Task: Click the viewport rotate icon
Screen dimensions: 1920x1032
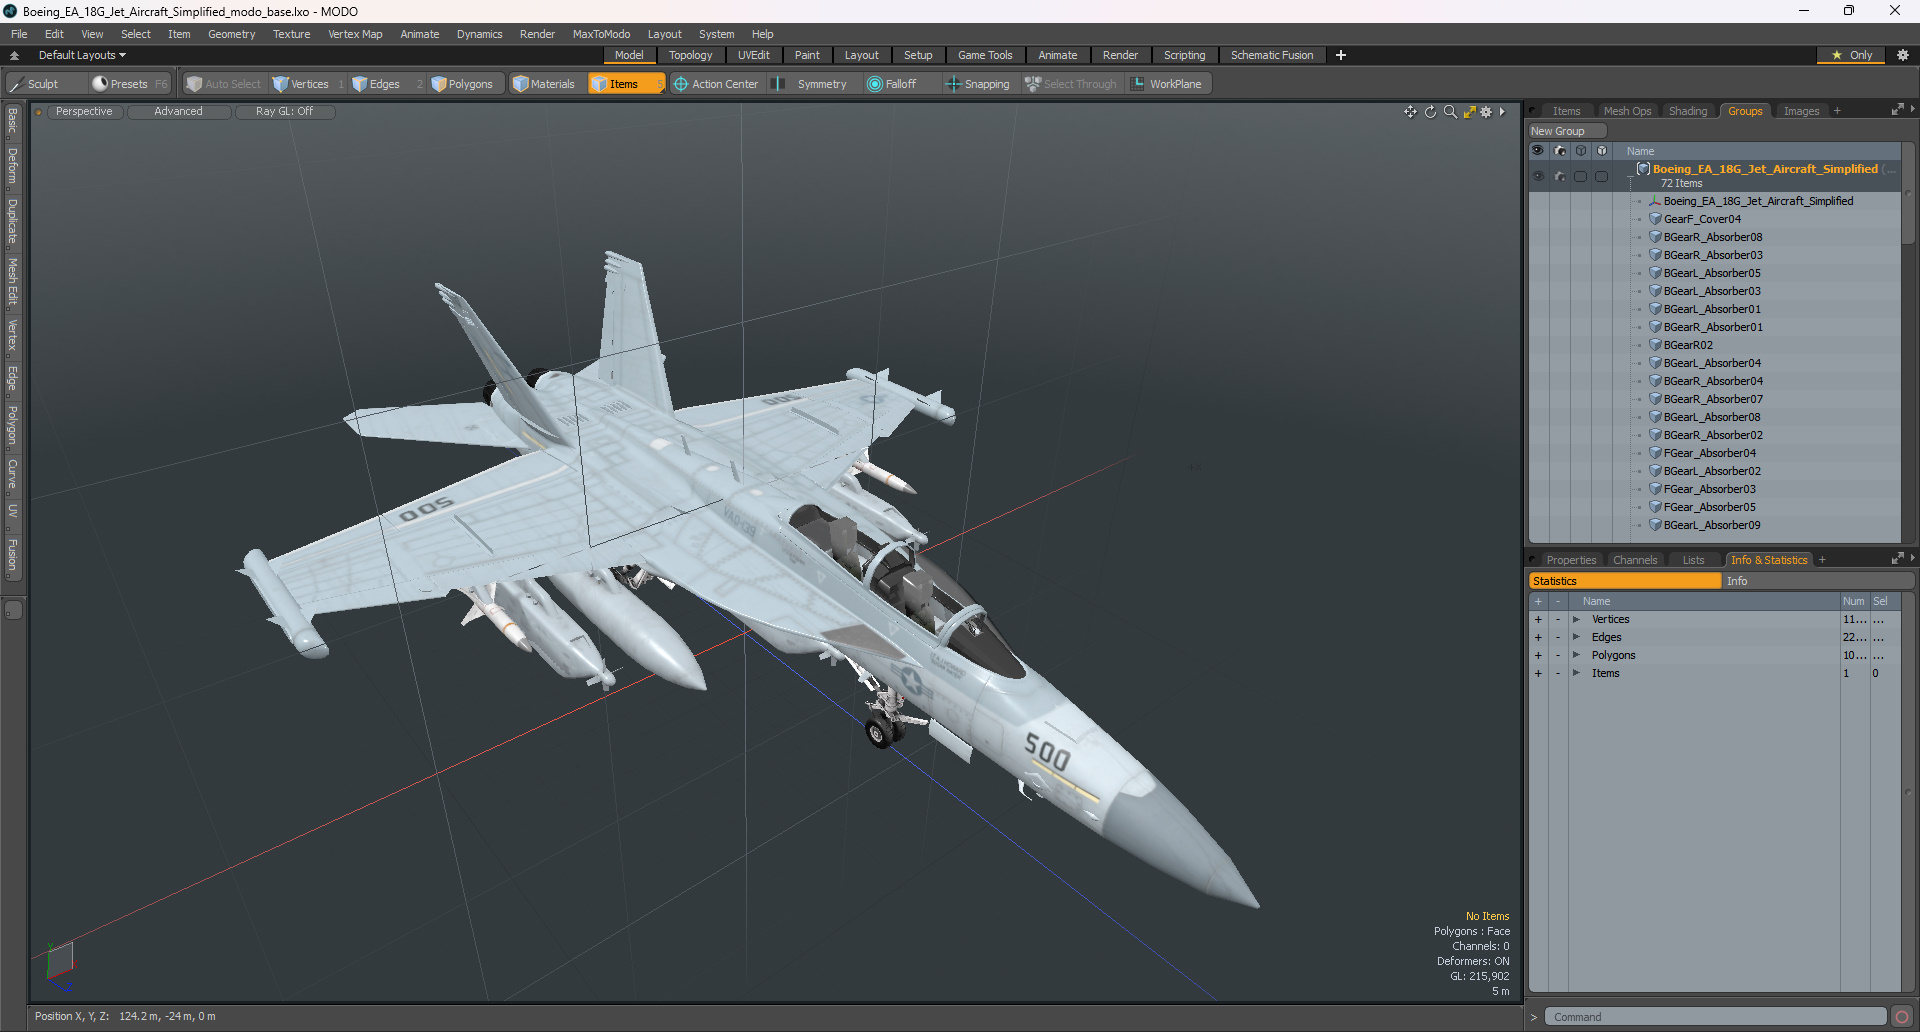Action: (x=1430, y=112)
